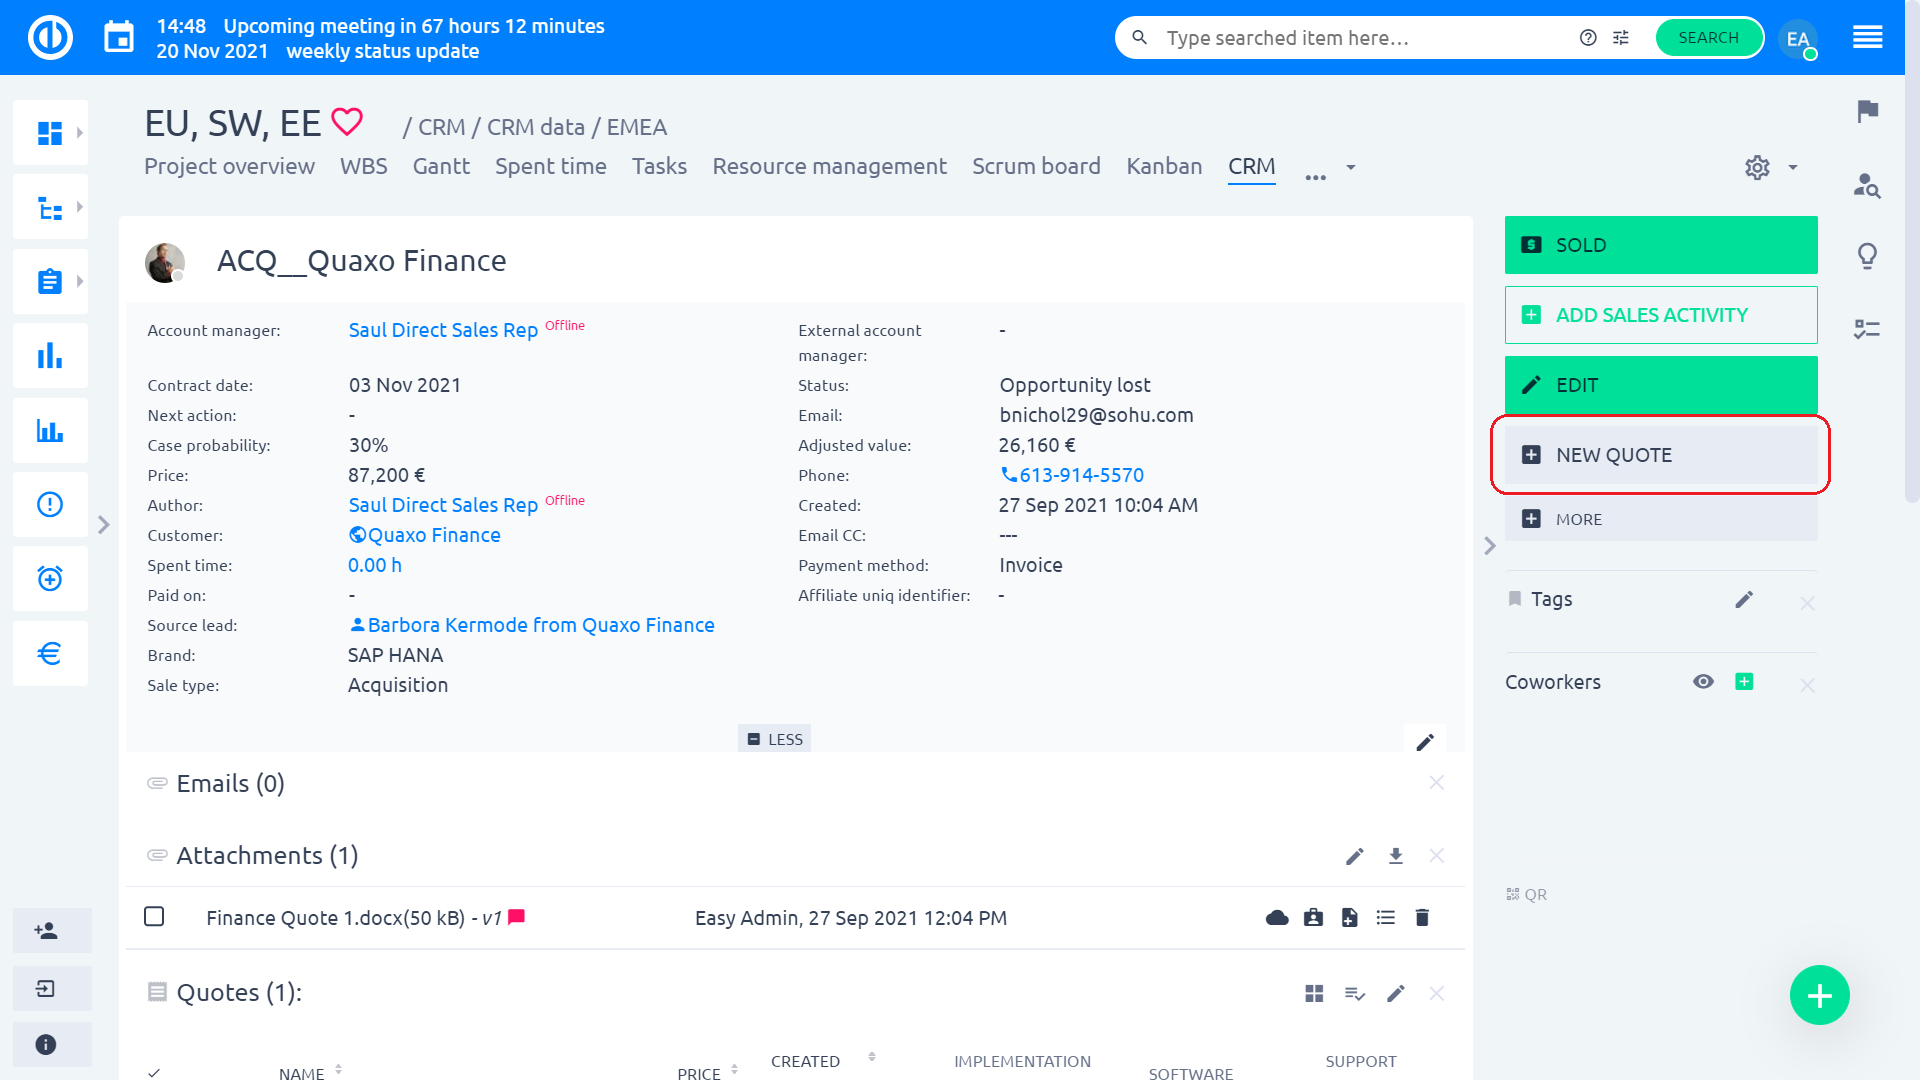Click the trash icon for Finance Quote 1.docx
The height and width of the screenshot is (1080, 1920).
(1422, 917)
